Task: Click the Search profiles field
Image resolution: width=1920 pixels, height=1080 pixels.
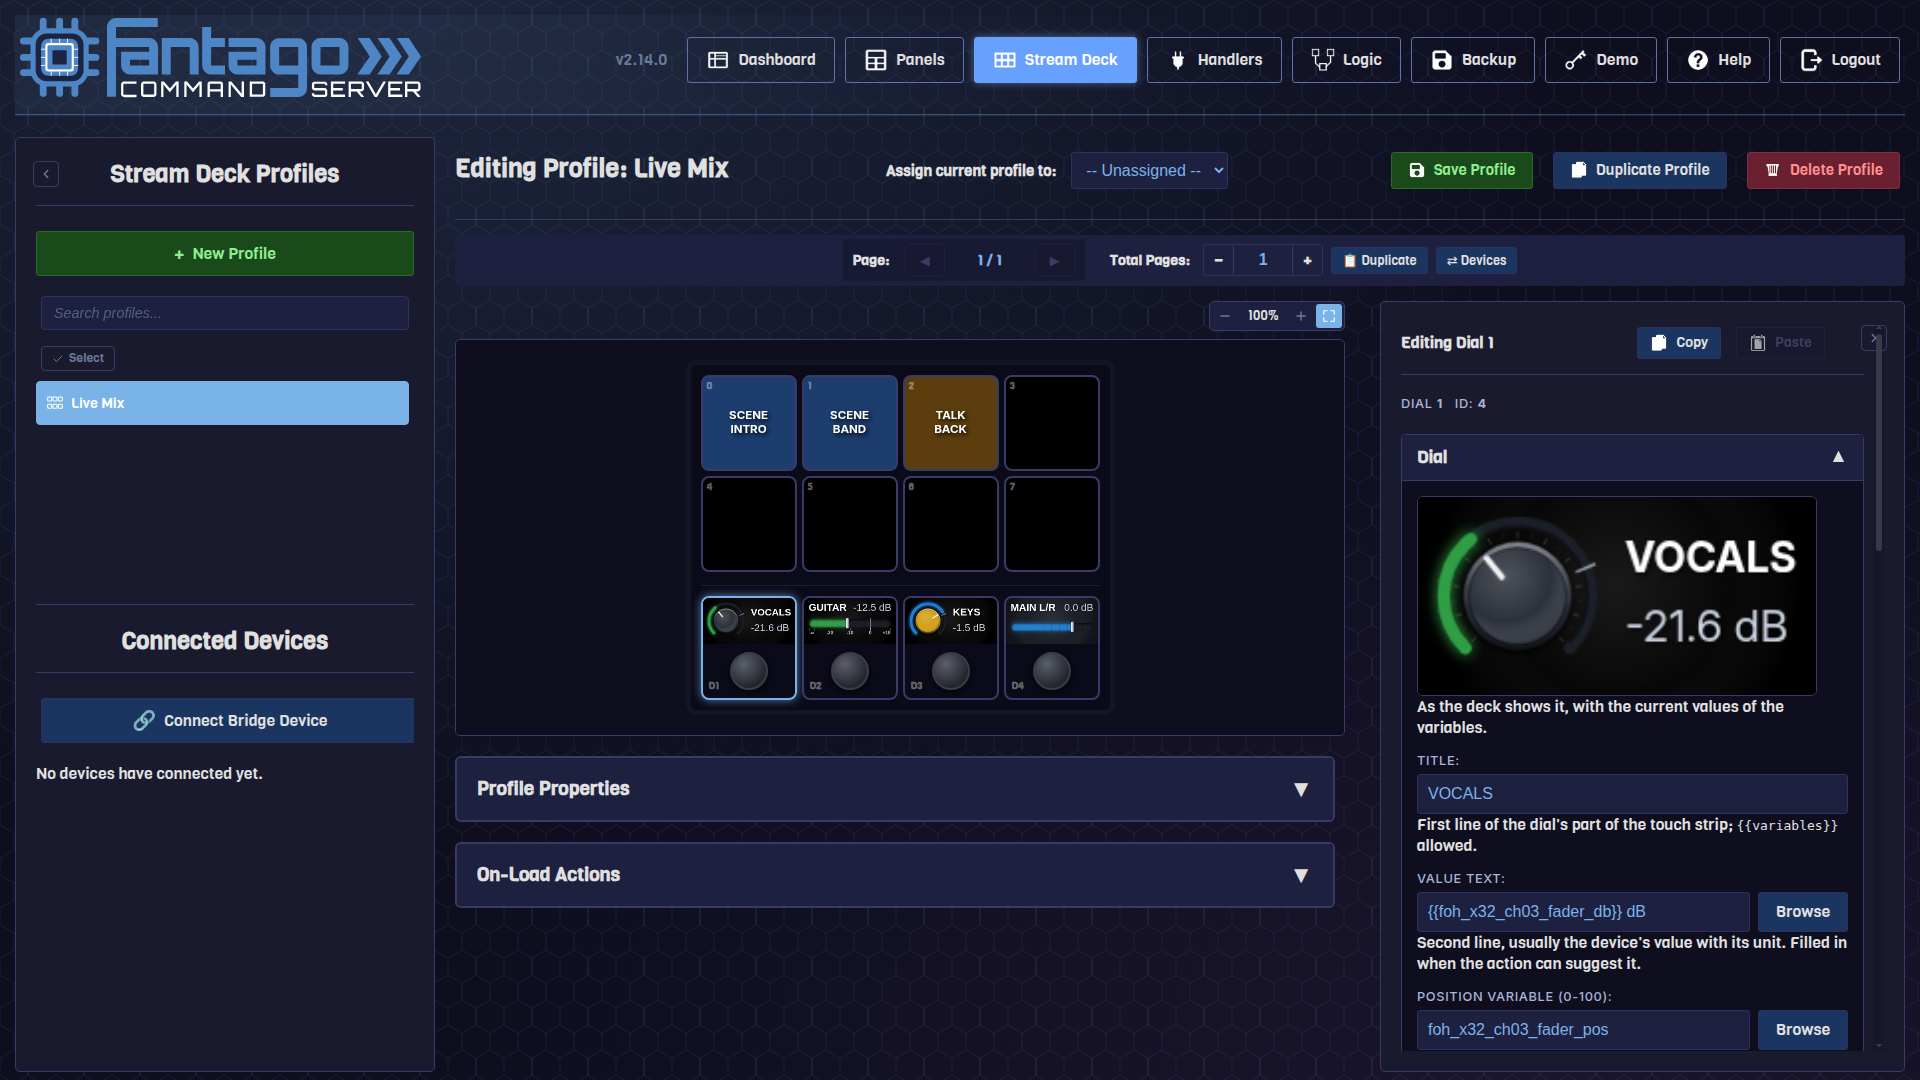Action: click(225, 313)
